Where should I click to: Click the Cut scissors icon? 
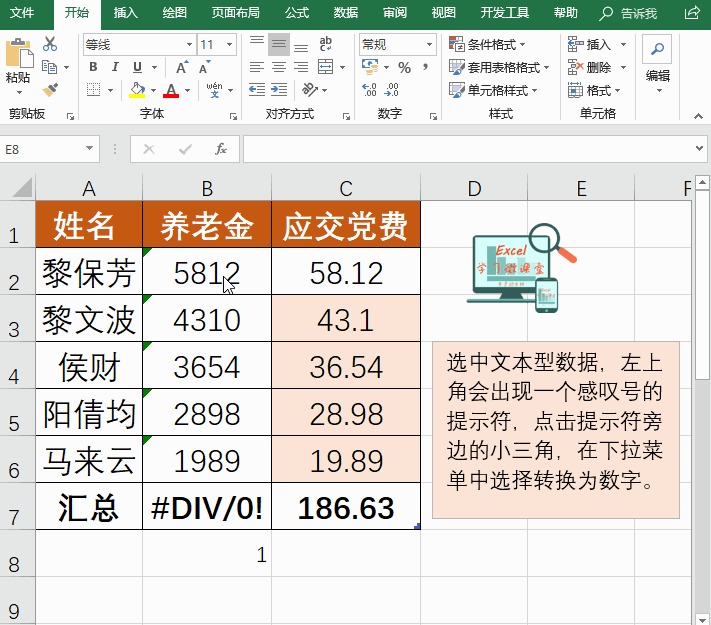[x=49, y=44]
